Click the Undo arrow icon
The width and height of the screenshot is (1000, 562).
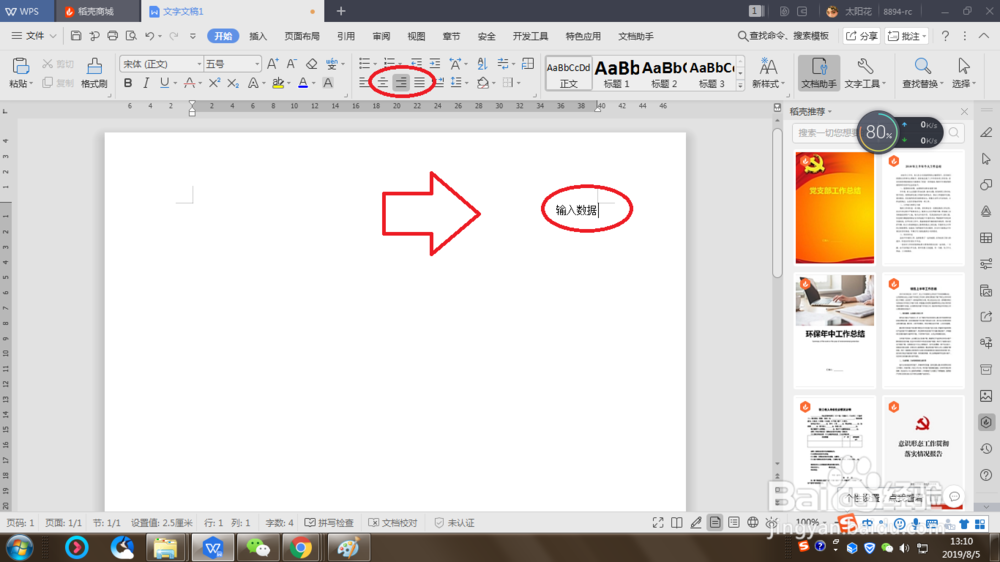[x=149, y=36]
